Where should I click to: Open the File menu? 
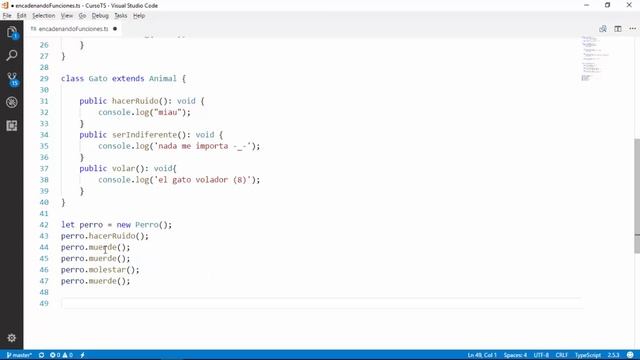click(7, 16)
